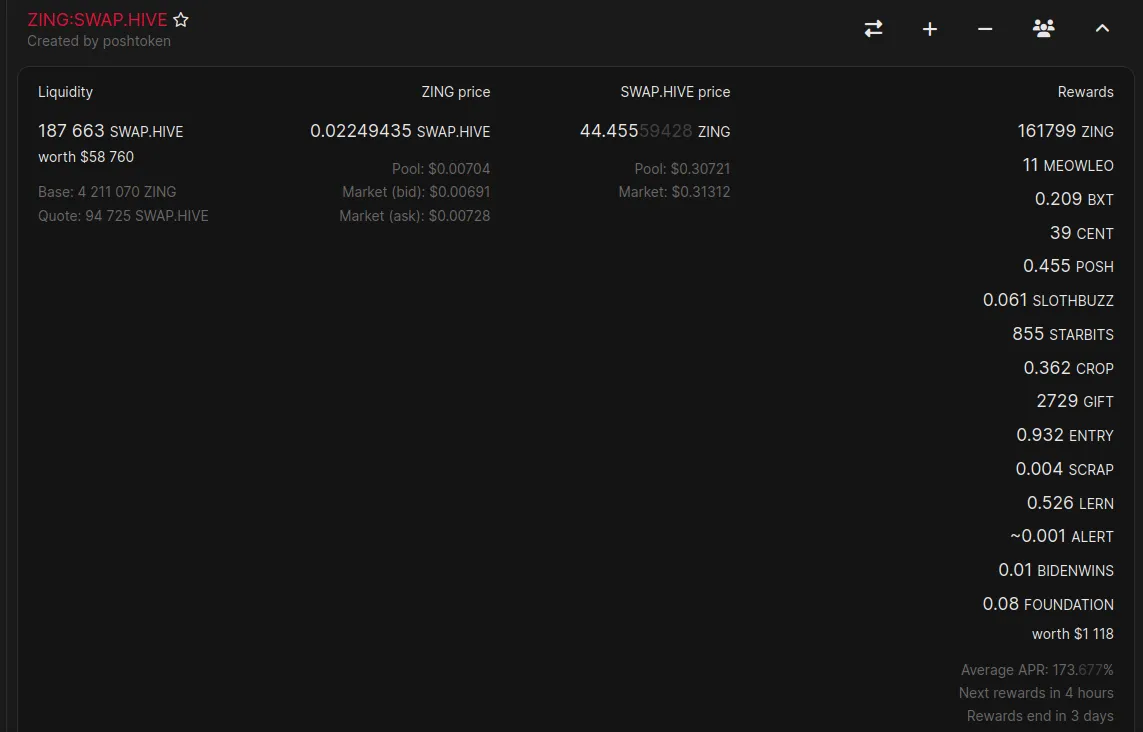Remove liquidity with the minus icon
Viewport: 1143px width, 732px height.
[x=985, y=28]
